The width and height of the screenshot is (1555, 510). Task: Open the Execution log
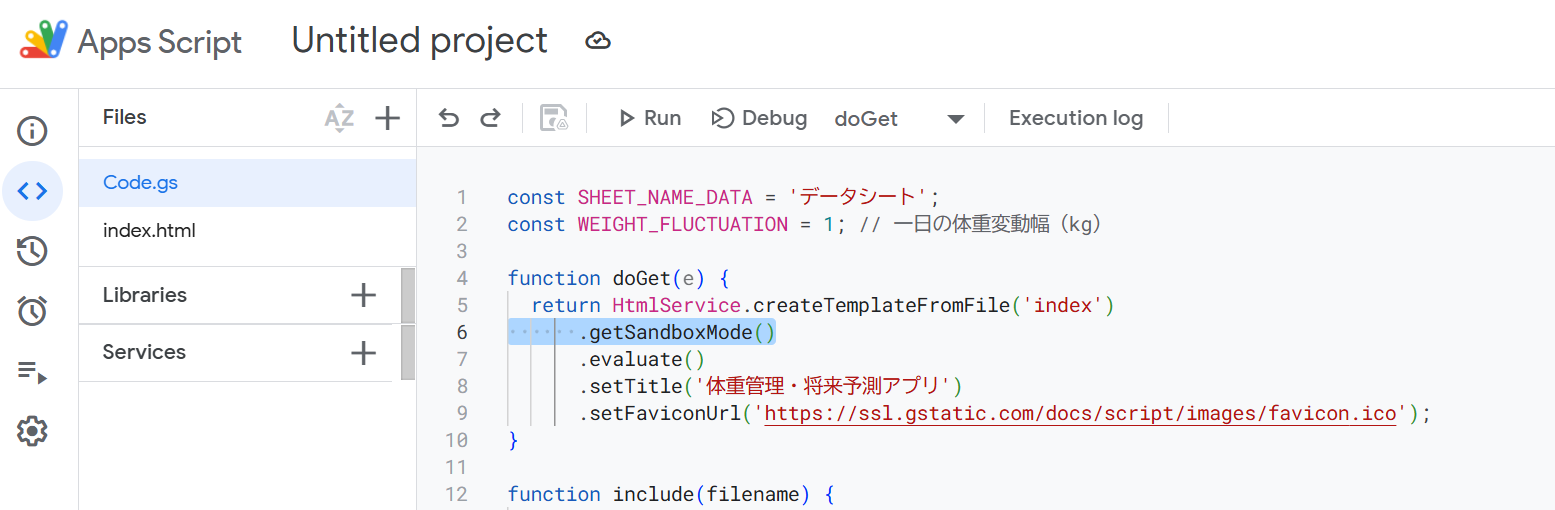(1076, 118)
